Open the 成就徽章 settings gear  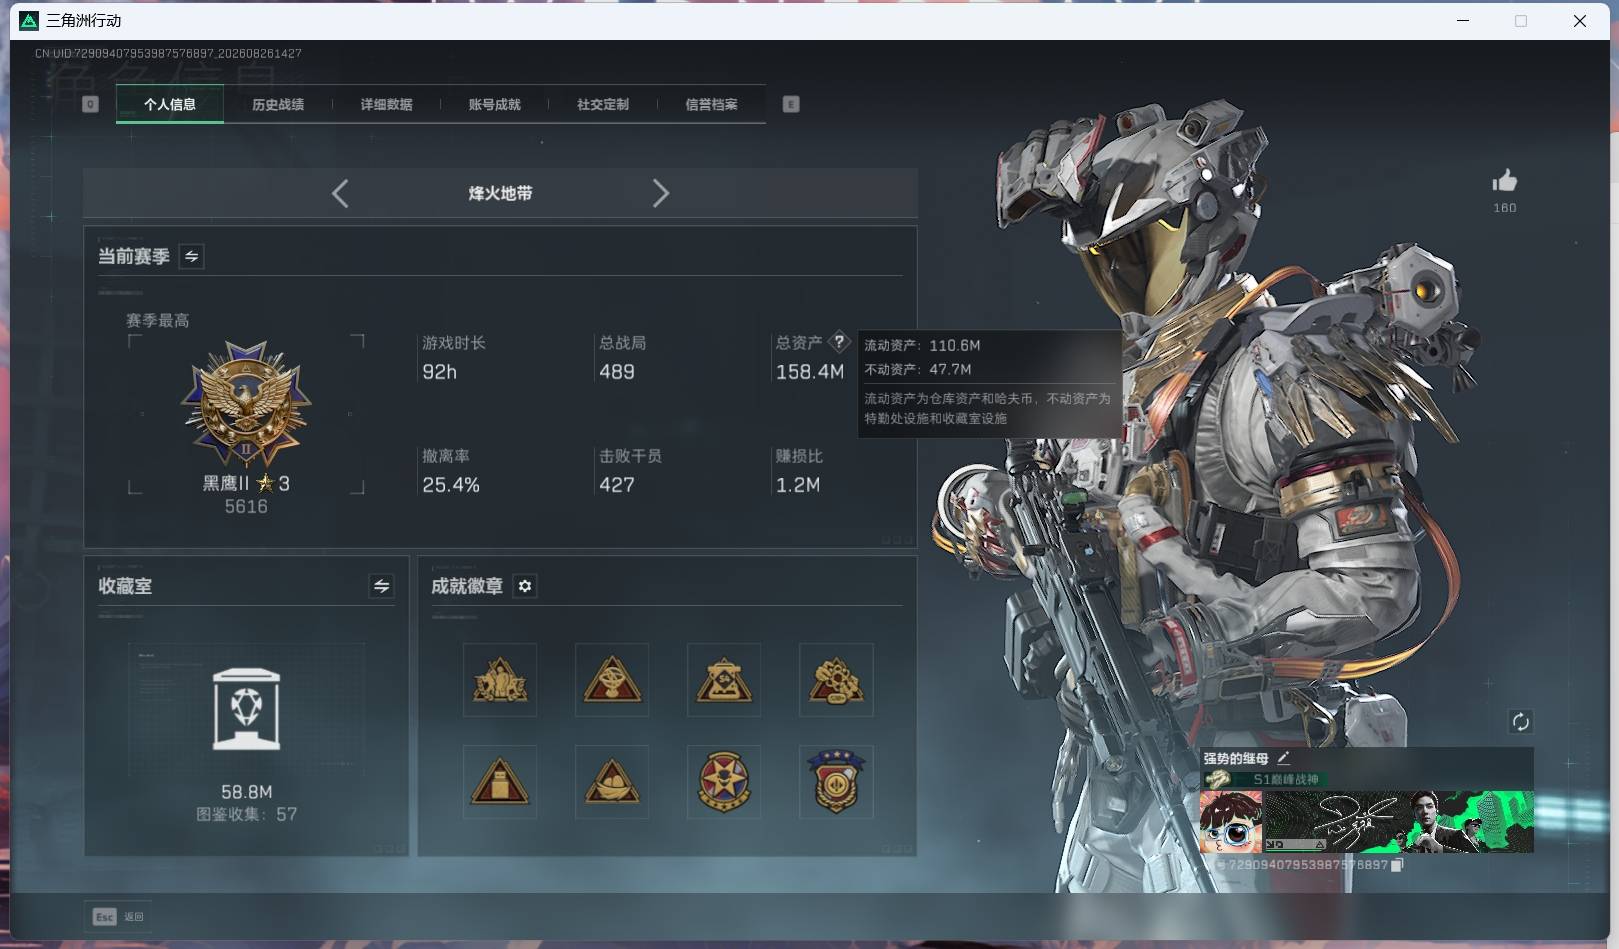tap(525, 586)
